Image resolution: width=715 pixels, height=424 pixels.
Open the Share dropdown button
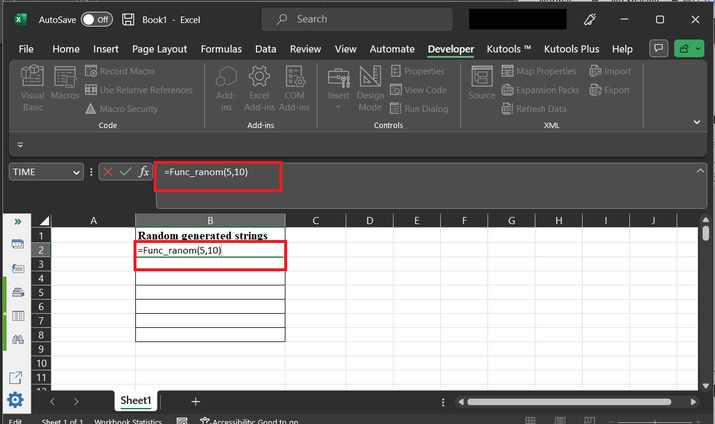tap(689, 48)
